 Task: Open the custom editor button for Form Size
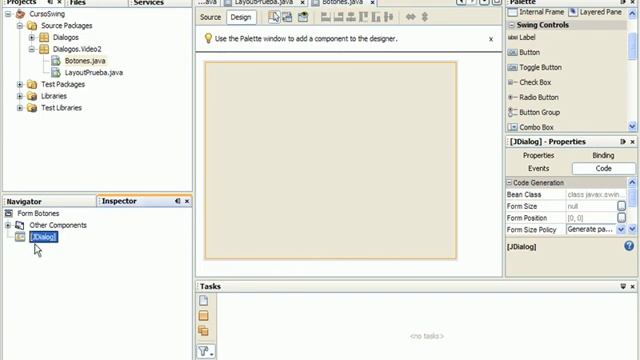click(x=621, y=206)
